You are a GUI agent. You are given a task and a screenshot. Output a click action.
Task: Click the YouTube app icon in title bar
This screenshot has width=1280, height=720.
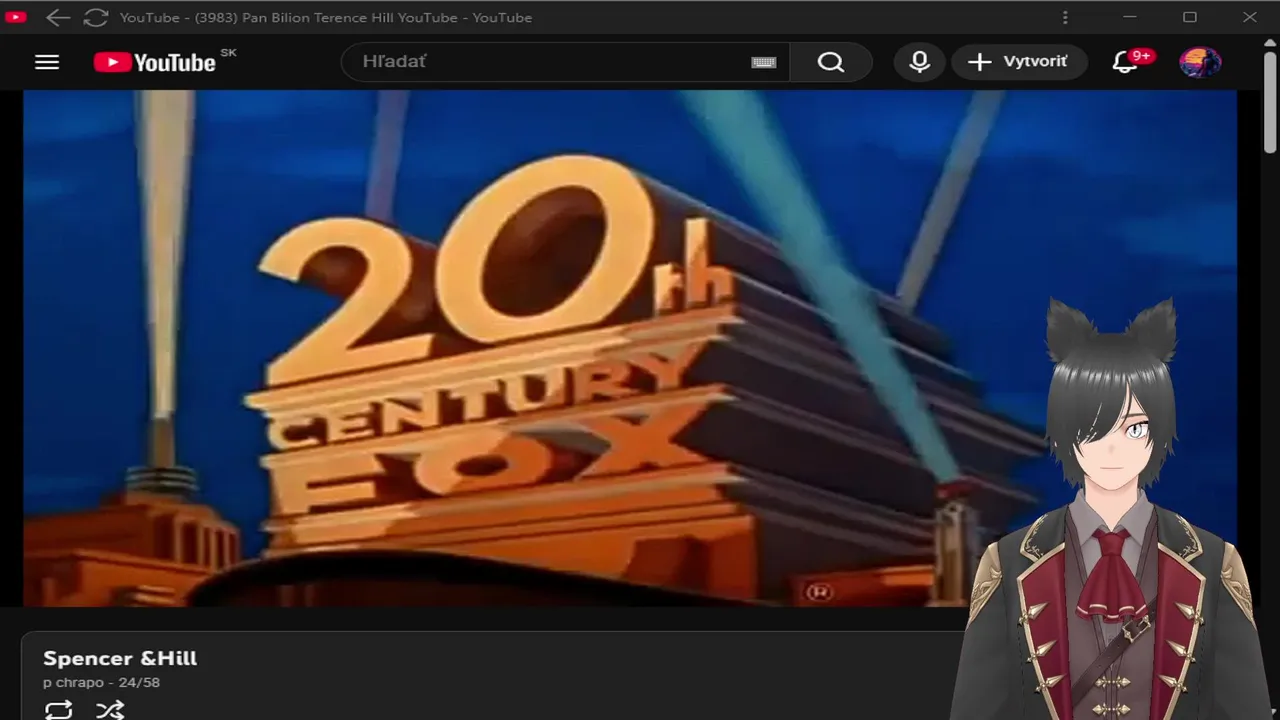point(16,17)
